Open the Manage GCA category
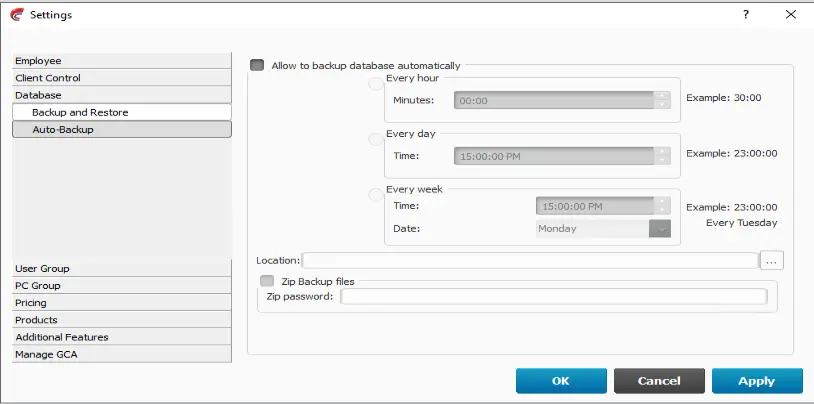The height and width of the screenshot is (404, 814). [121, 354]
